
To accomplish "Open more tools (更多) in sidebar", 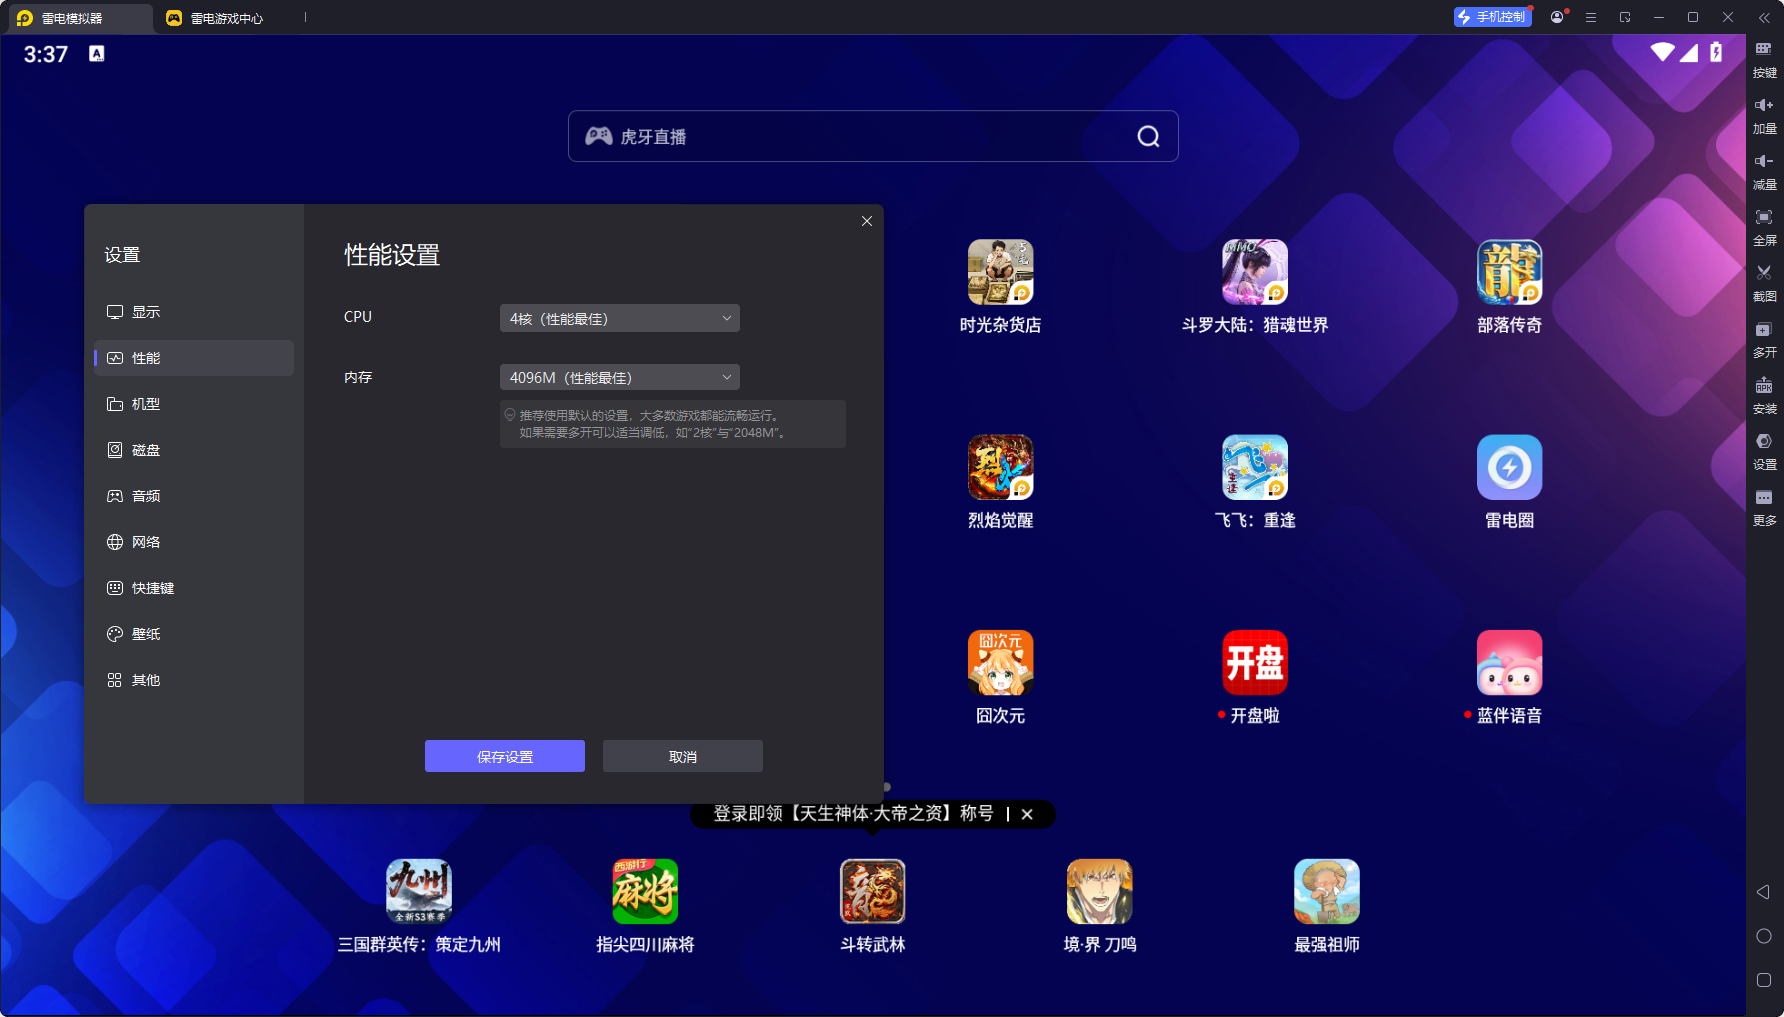I will (x=1764, y=498).
